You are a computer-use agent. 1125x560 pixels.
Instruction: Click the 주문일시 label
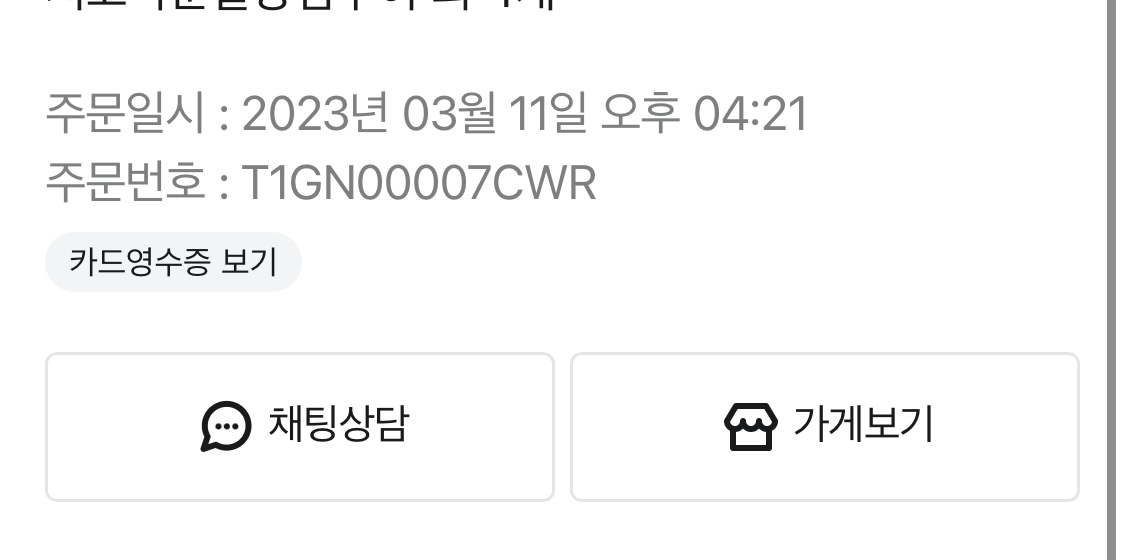pos(125,113)
